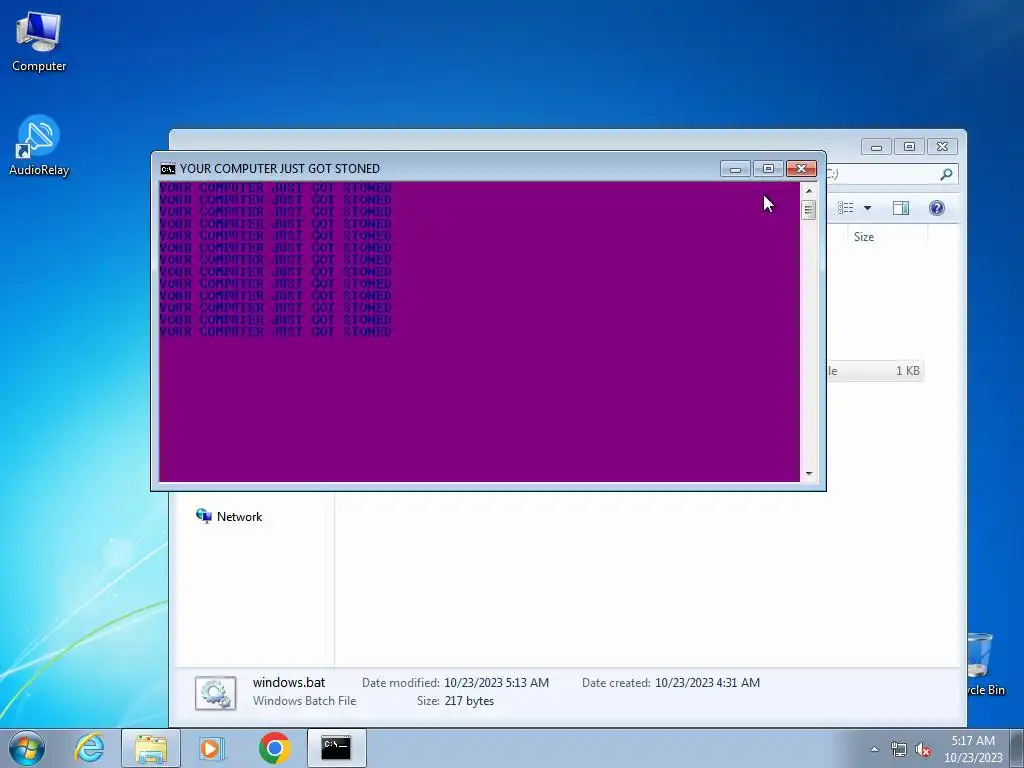Maximize the Explorer window behind the console
The height and width of the screenshot is (768, 1024).
909,147
